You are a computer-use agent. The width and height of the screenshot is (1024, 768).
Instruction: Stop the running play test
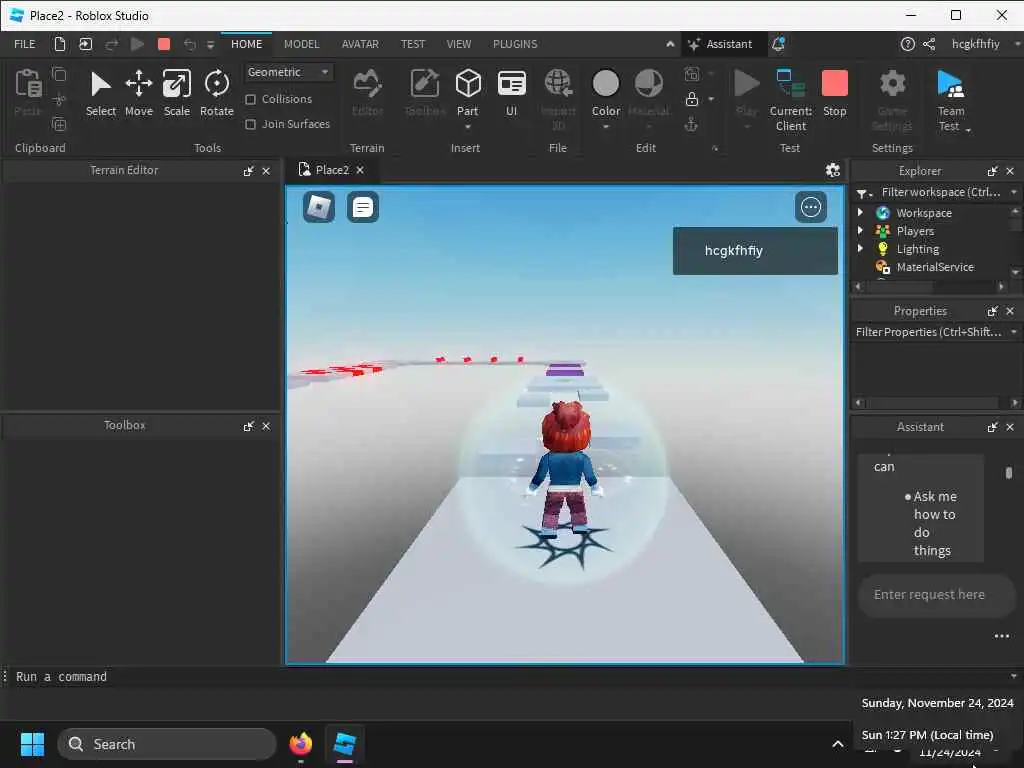click(834, 93)
